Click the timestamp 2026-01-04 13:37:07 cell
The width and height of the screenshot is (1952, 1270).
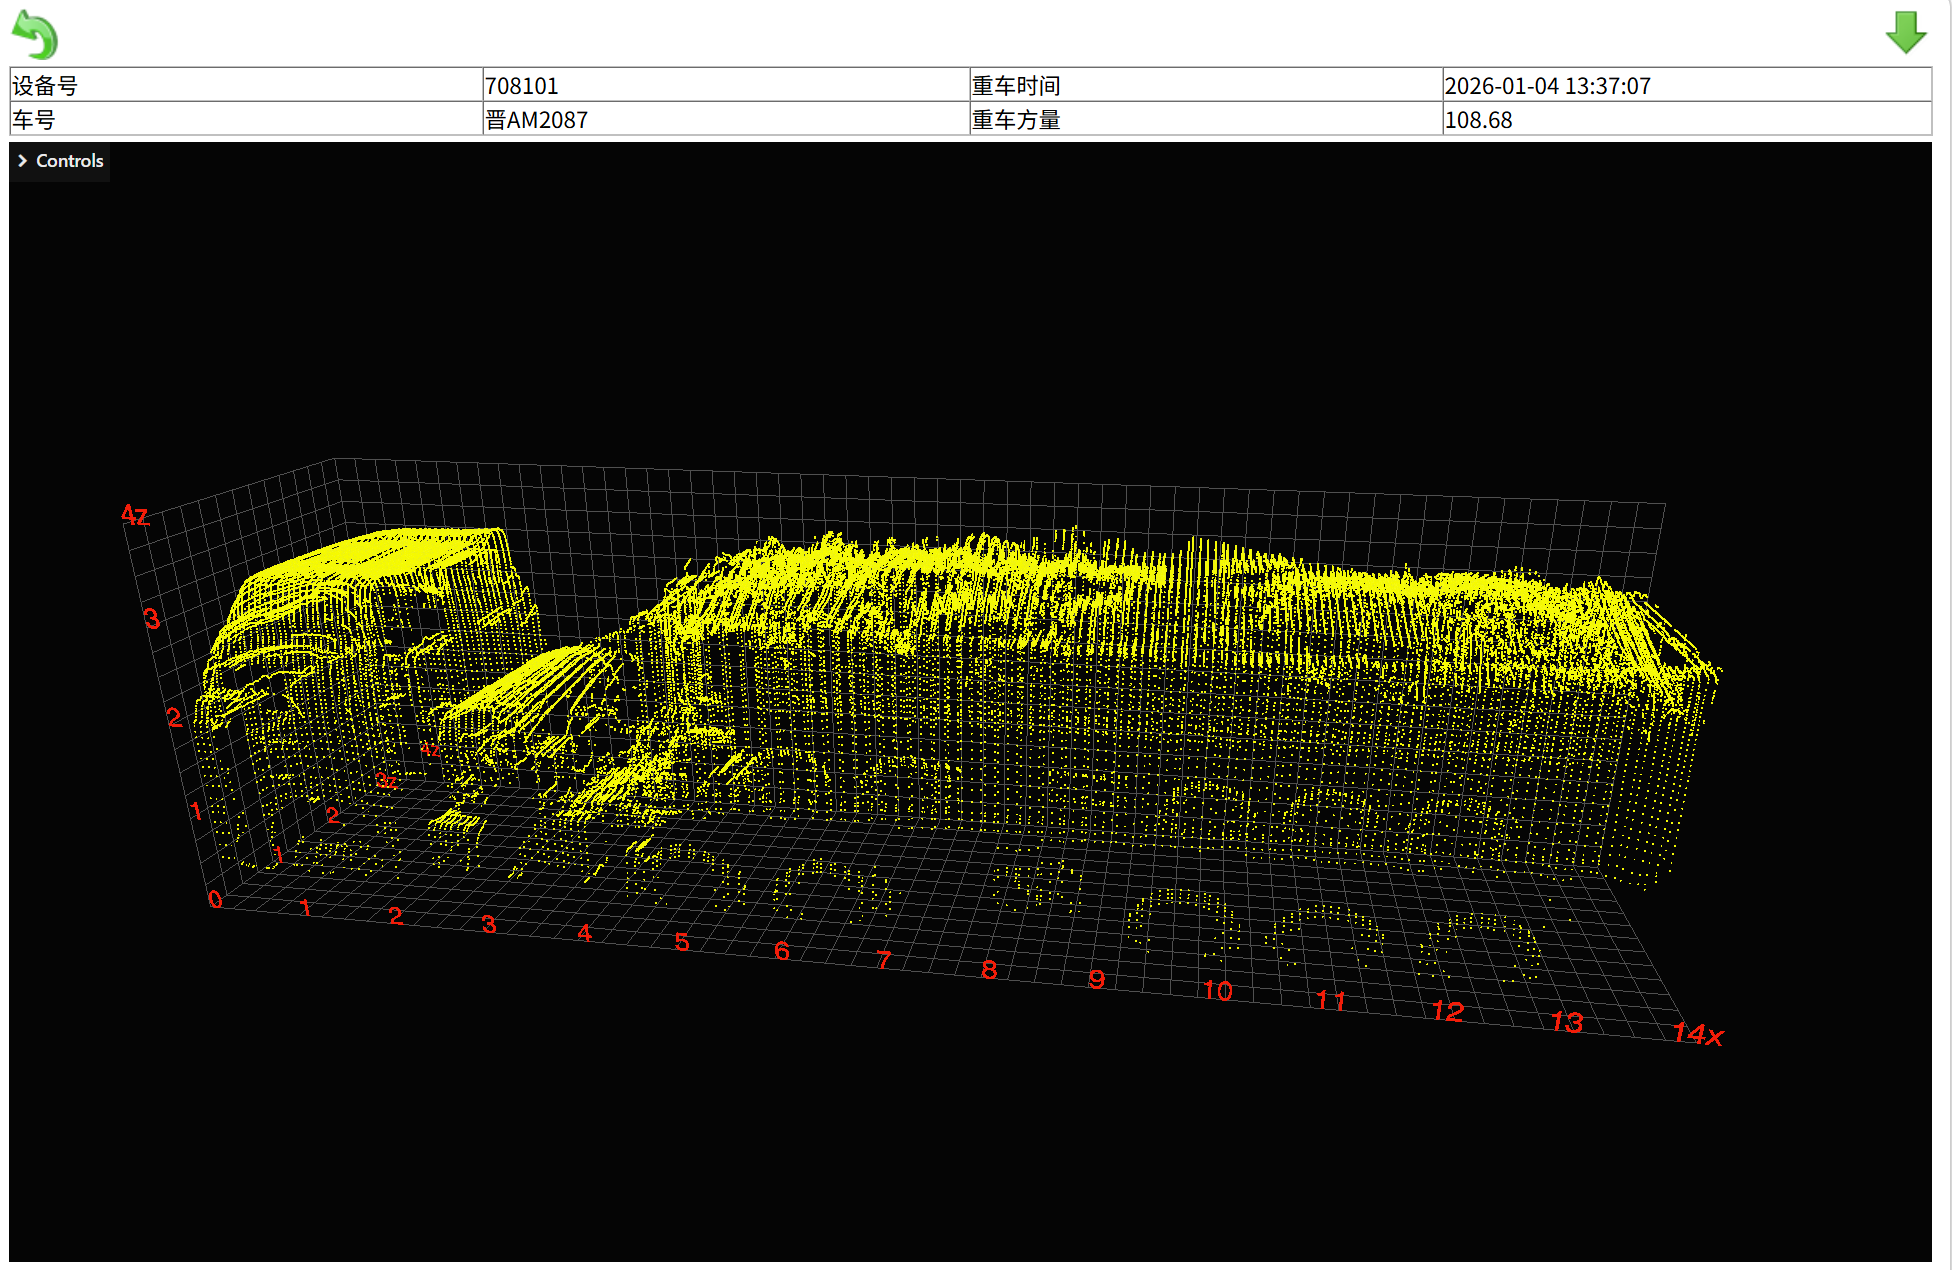point(1547,86)
